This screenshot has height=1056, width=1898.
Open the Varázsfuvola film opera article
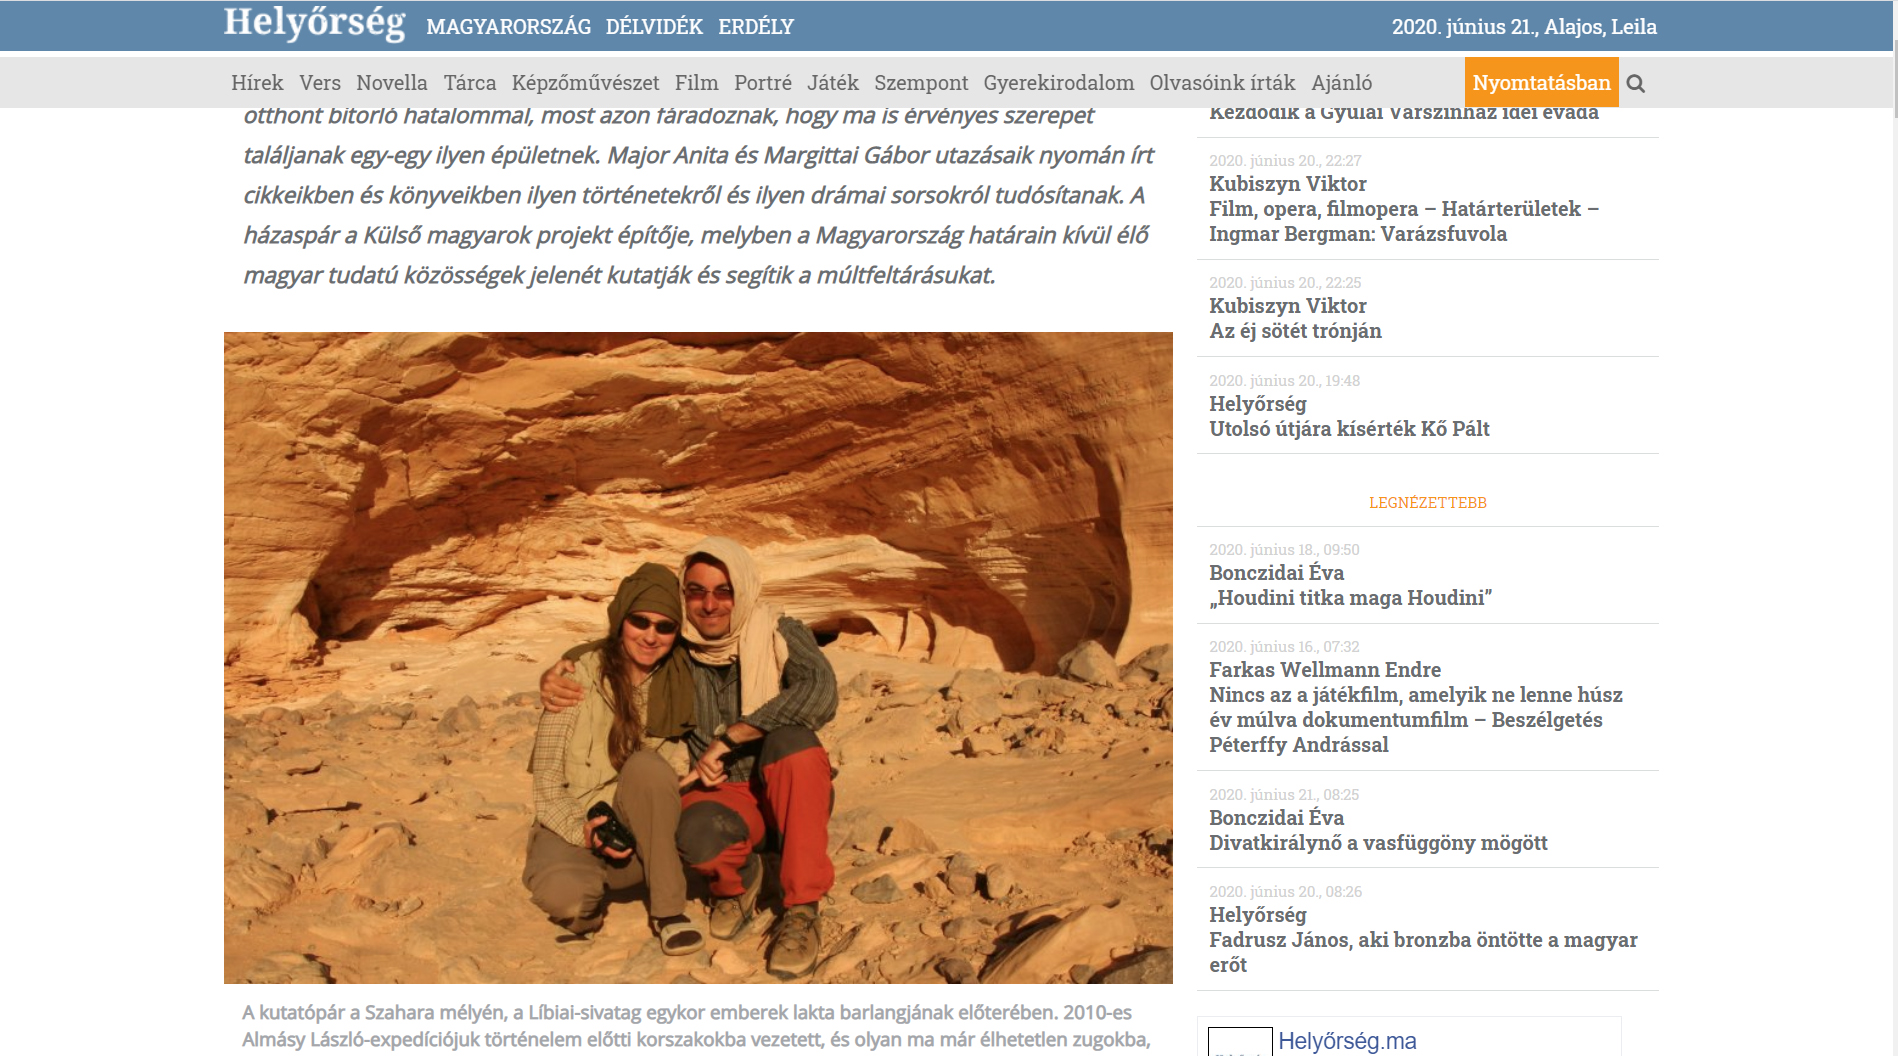tap(1404, 221)
